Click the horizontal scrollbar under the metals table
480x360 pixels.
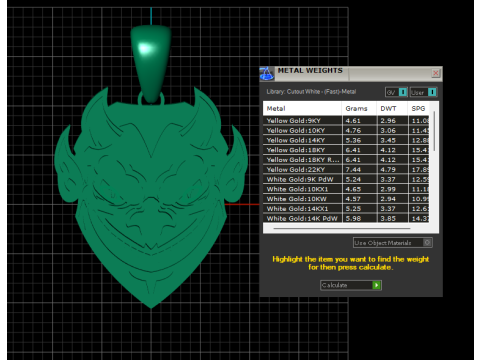[x=342, y=229]
